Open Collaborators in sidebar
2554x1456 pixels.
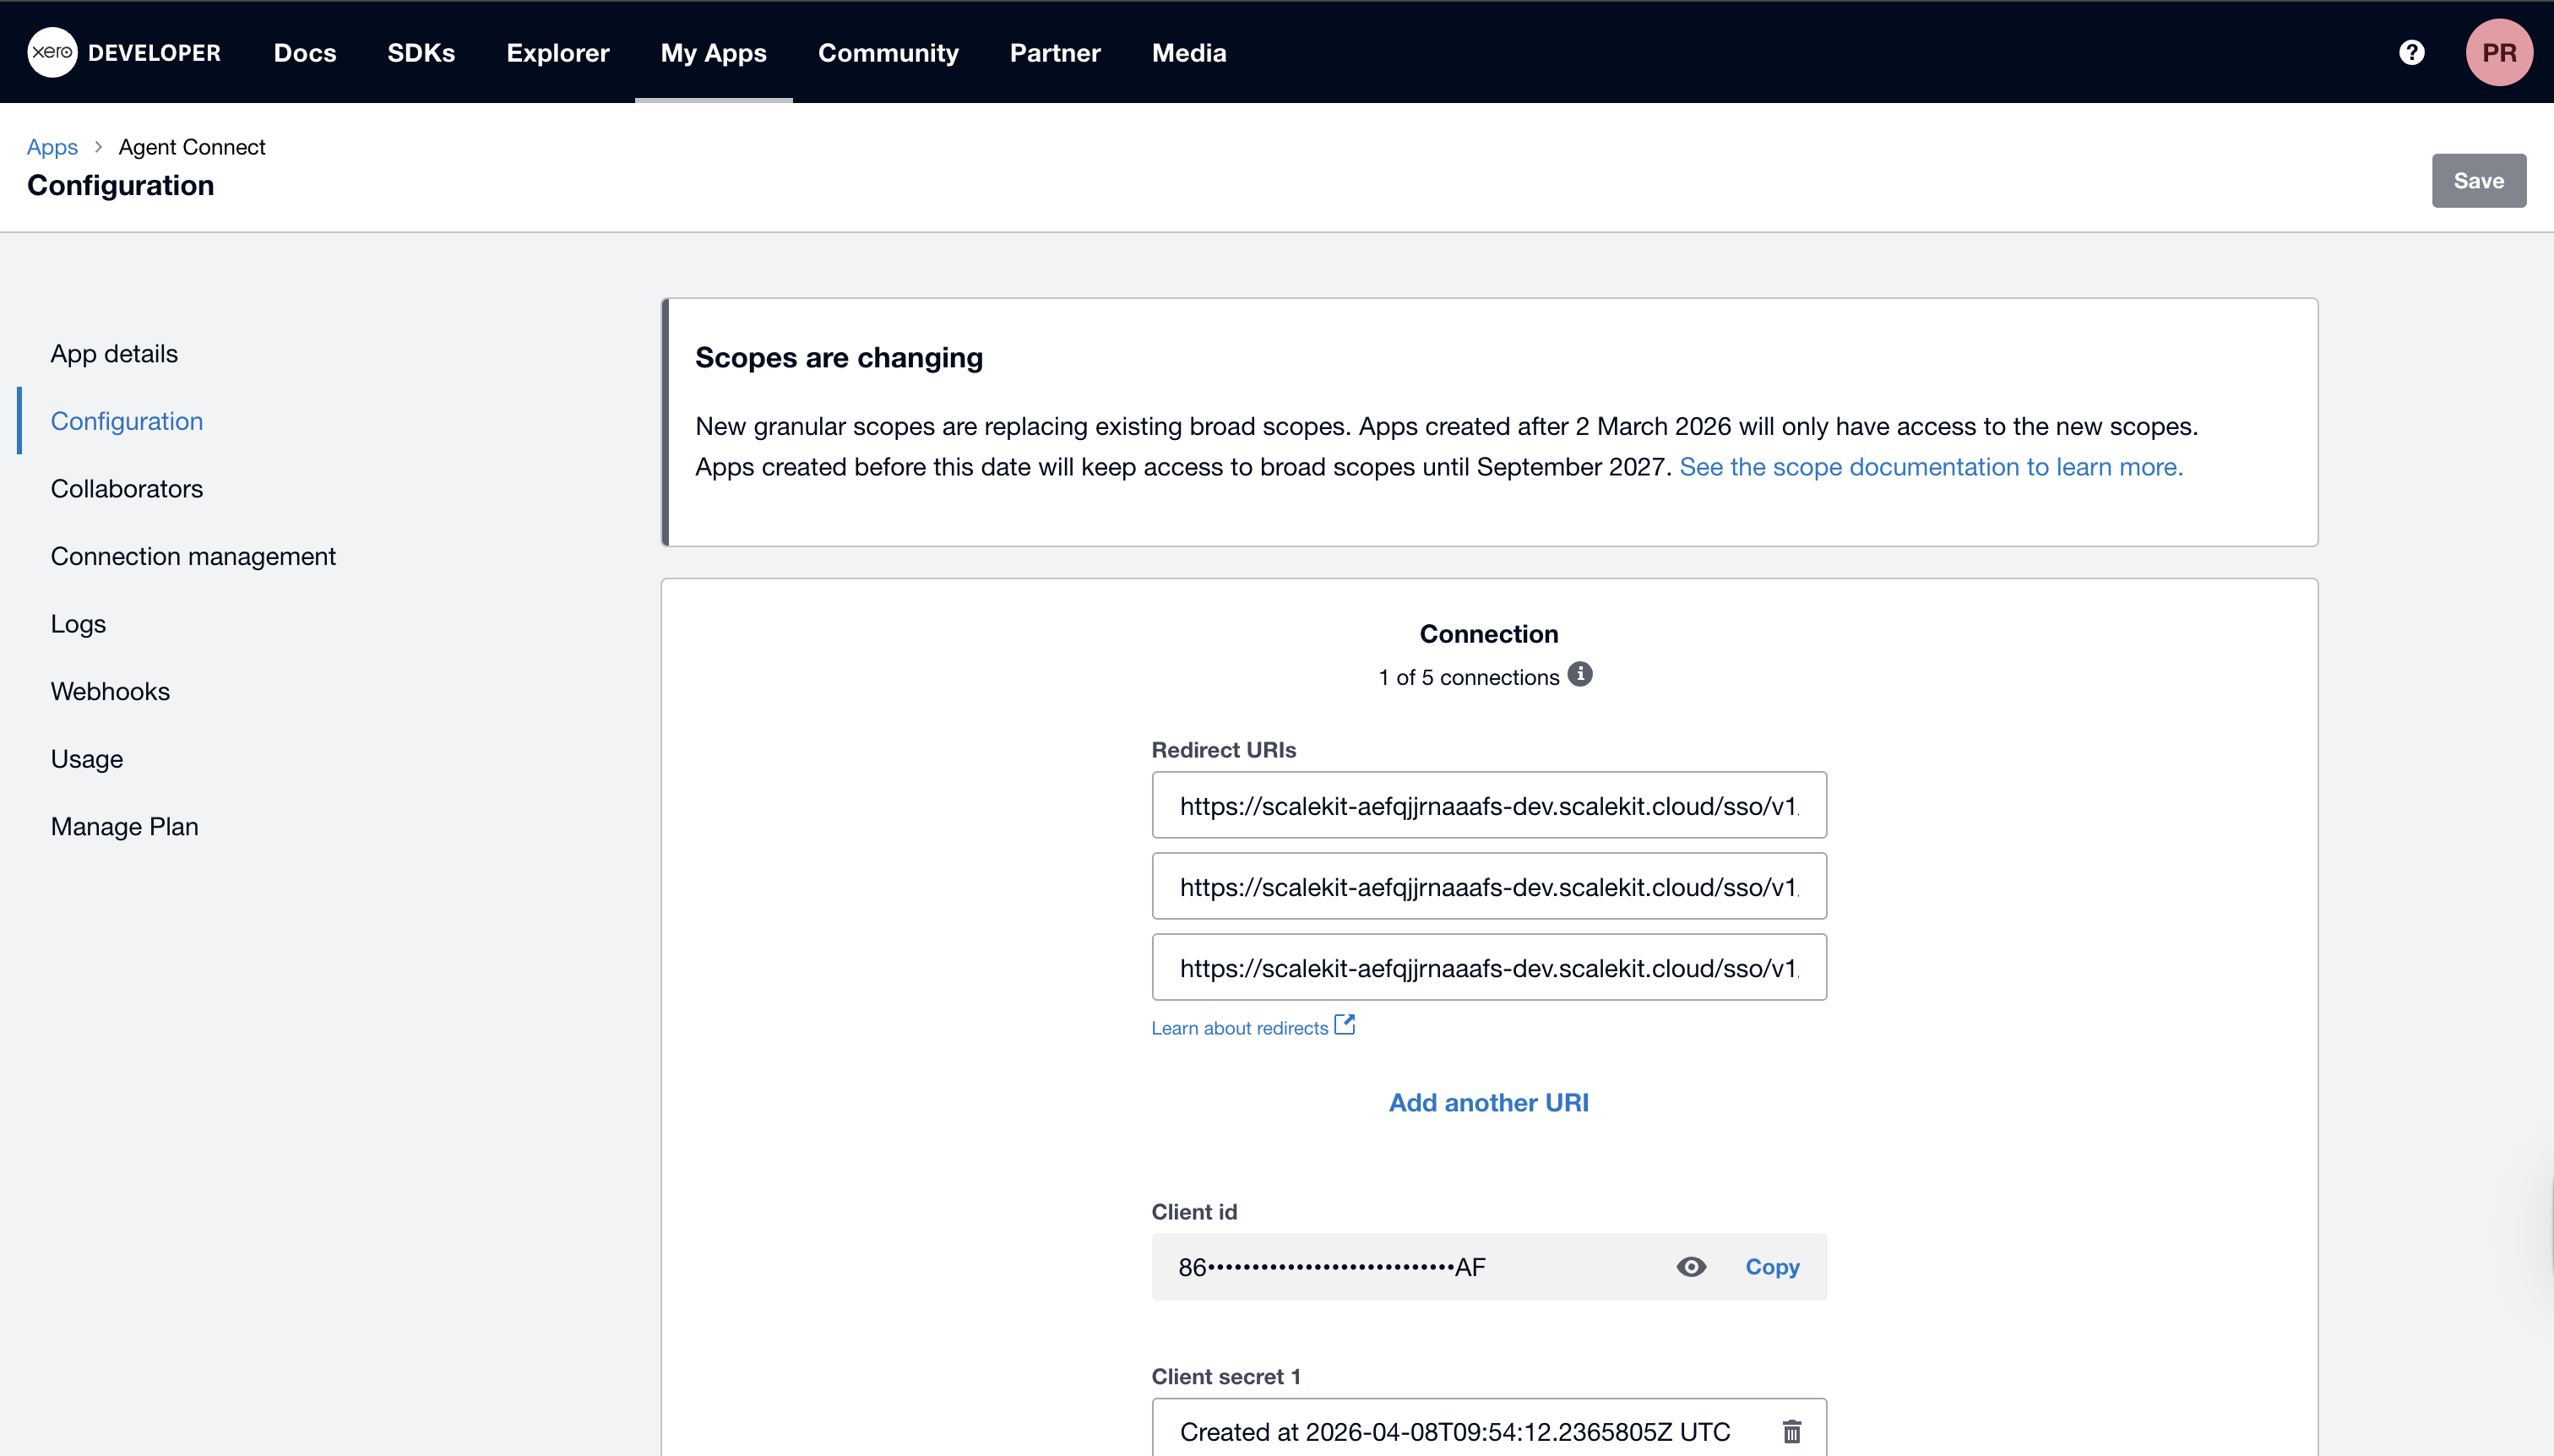[127, 489]
